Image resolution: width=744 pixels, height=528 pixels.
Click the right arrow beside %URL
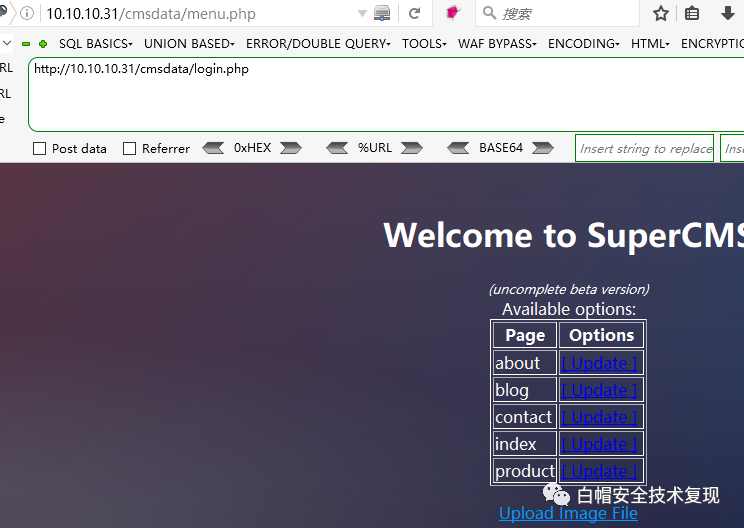click(411, 148)
